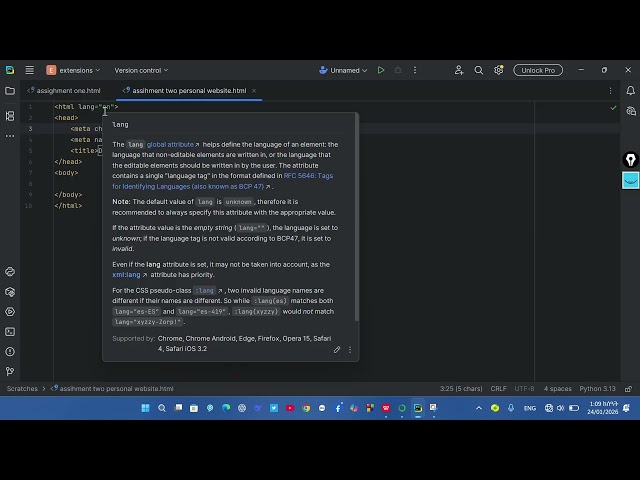Click the closing </html> tag
The image size is (640, 480).
coord(68,206)
